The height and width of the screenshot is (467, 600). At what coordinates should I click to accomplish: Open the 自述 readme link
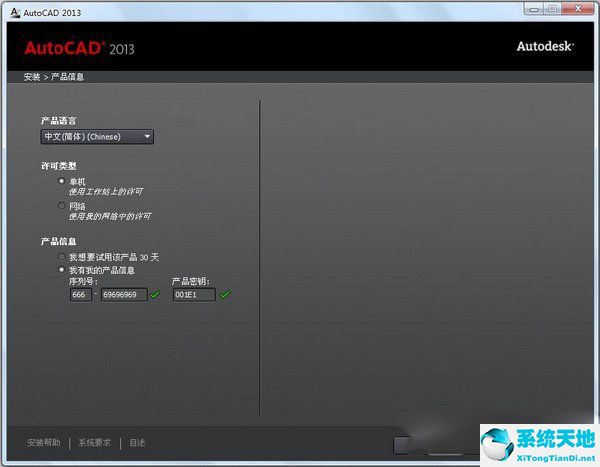point(137,443)
